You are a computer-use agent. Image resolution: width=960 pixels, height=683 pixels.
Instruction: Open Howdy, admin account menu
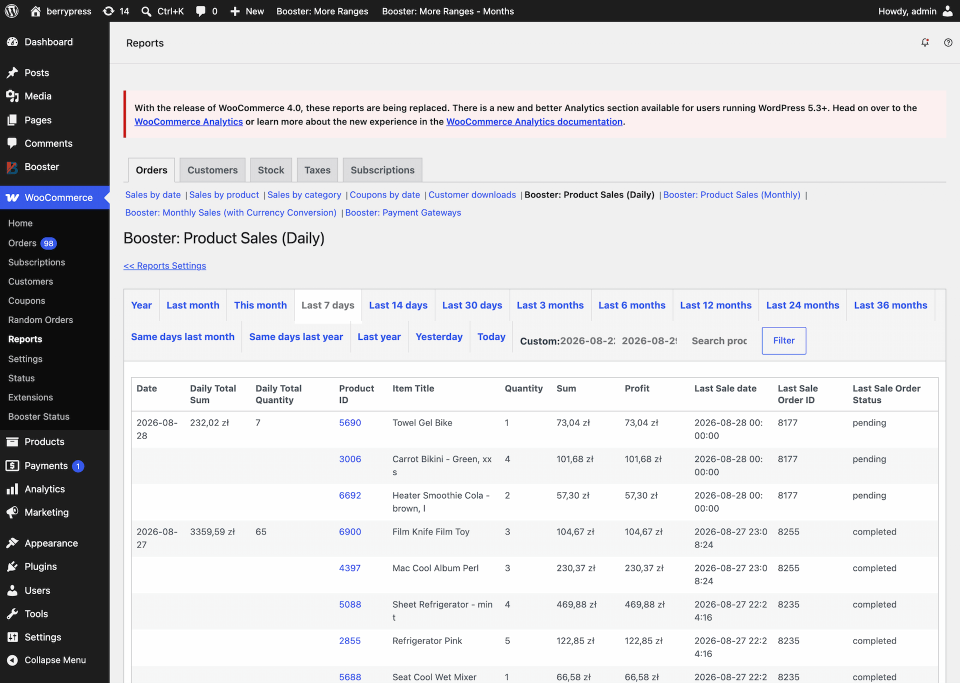click(x=915, y=11)
